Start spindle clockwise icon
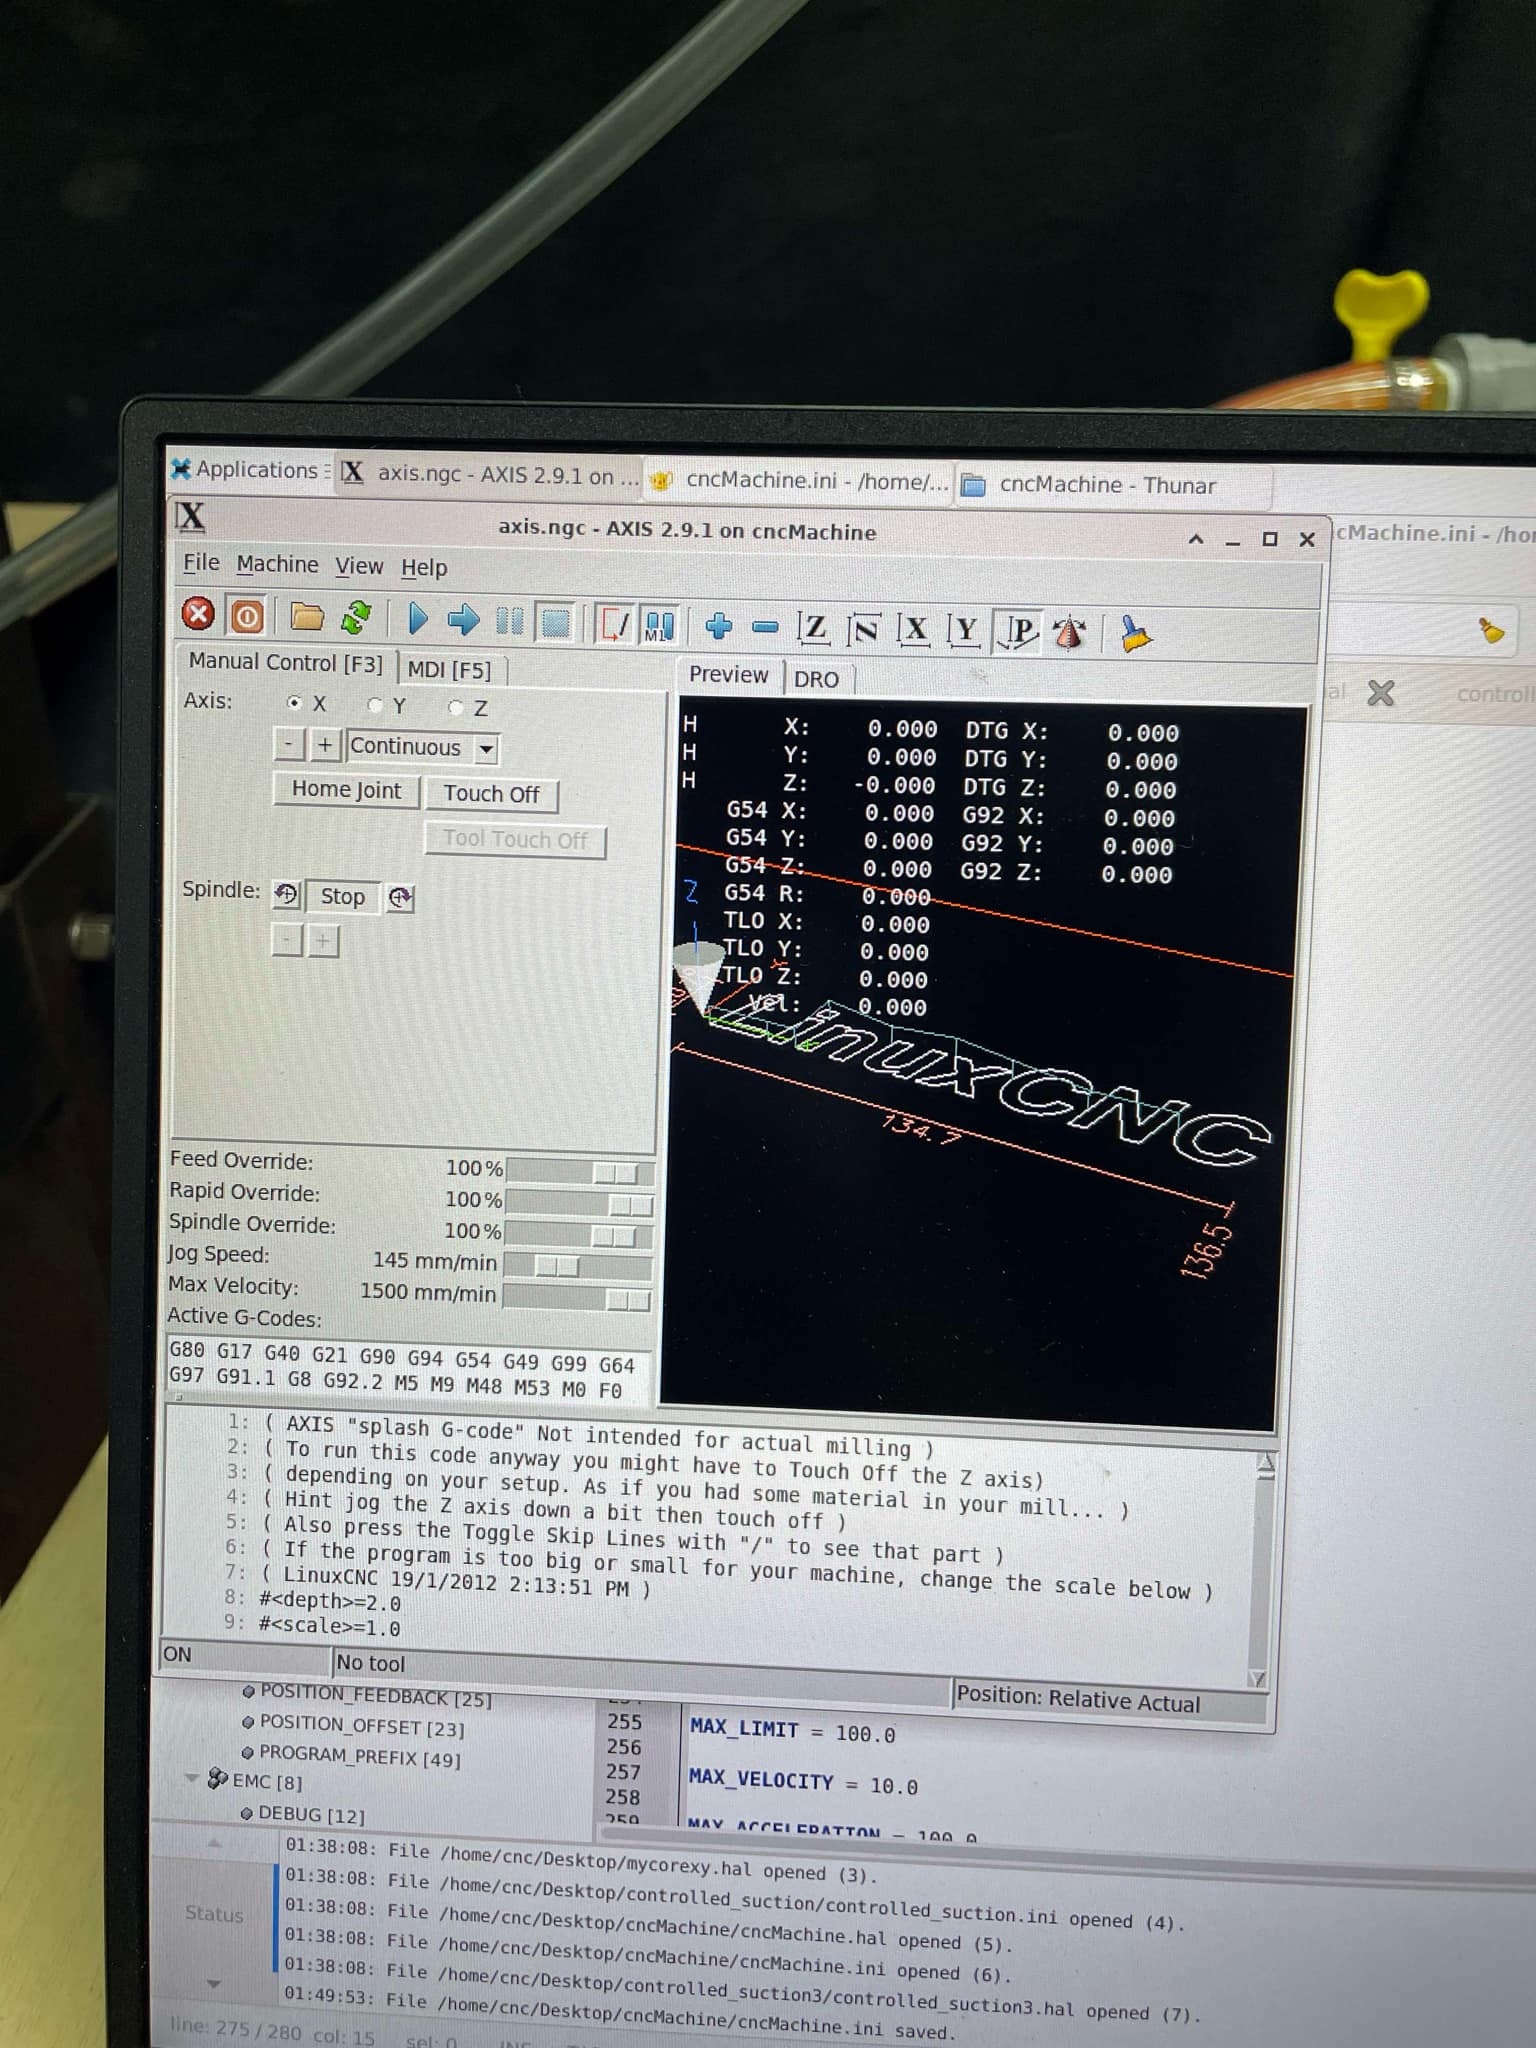 click(400, 897)
